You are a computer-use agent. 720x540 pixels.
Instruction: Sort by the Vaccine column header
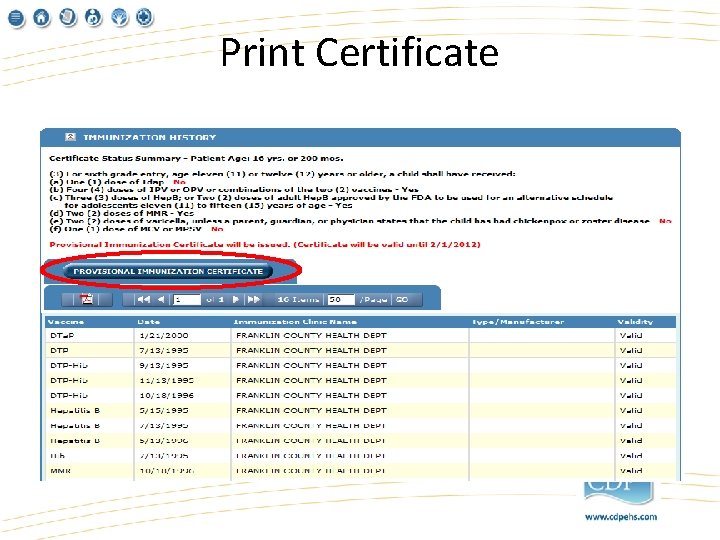click(x=66, y=322)
